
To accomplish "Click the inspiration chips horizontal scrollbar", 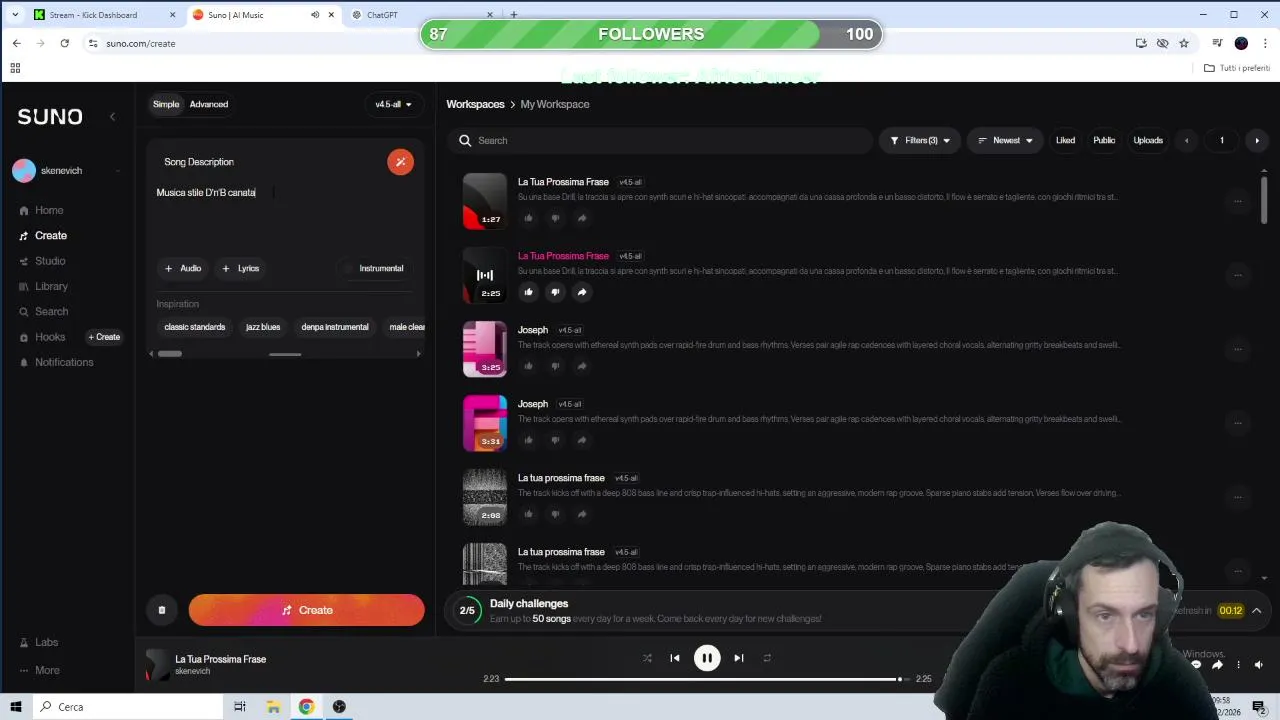I will click(x=170, y=353).
